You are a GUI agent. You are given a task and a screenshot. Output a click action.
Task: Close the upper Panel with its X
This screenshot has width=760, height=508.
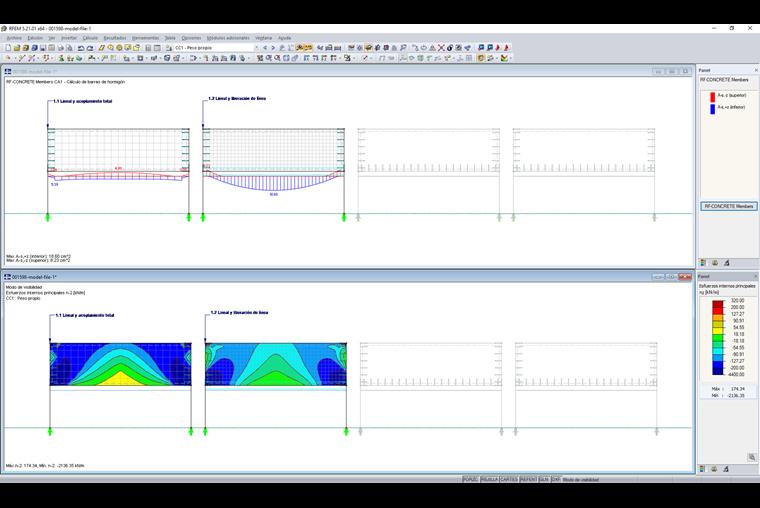pos(756,70)
